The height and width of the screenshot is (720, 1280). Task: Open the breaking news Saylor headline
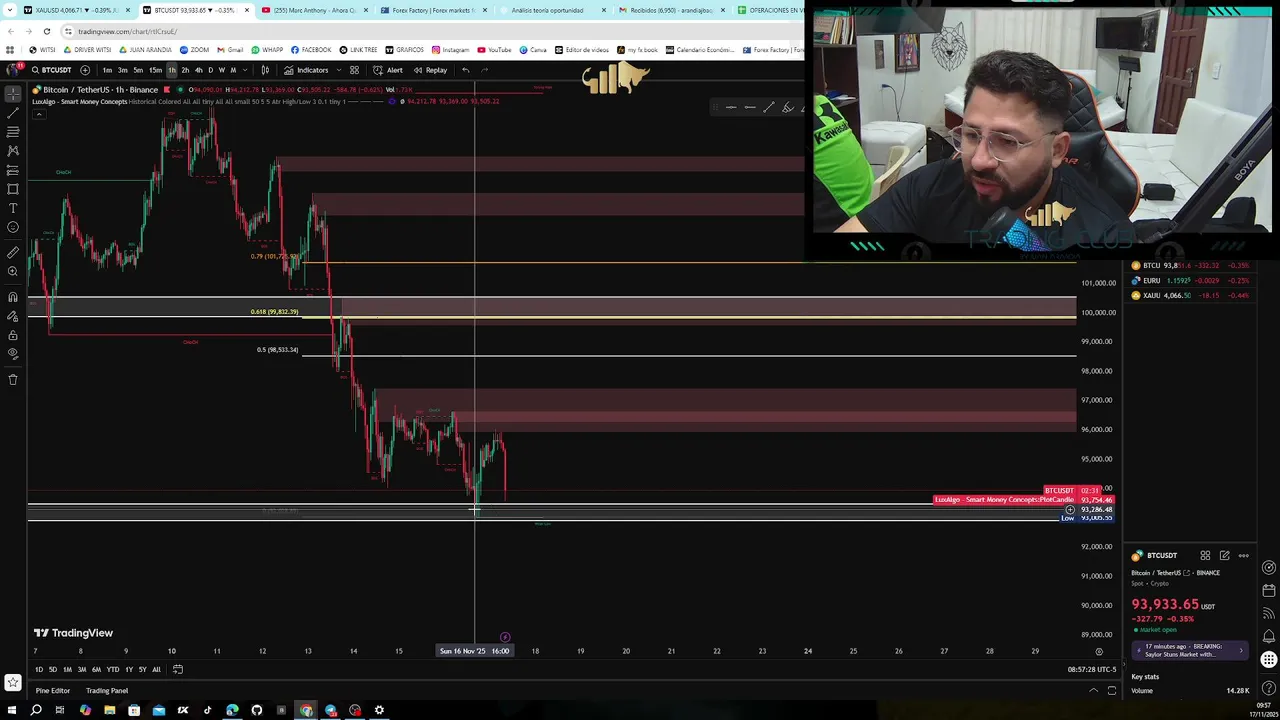(1189, 650)
